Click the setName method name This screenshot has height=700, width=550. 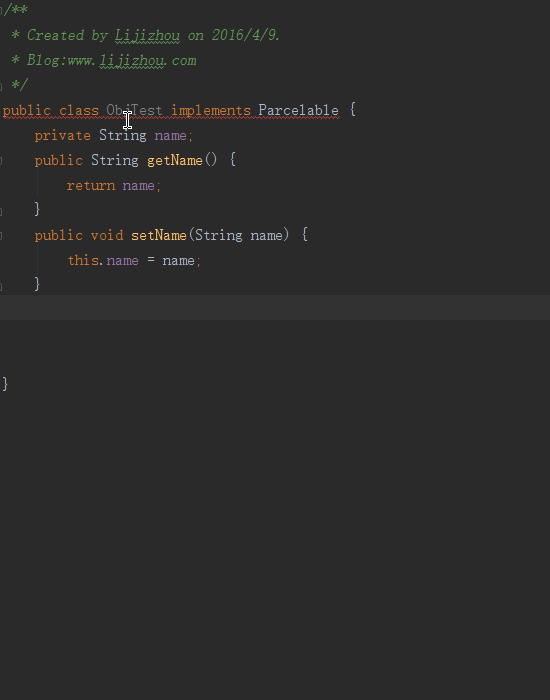(x=159, y=235)
